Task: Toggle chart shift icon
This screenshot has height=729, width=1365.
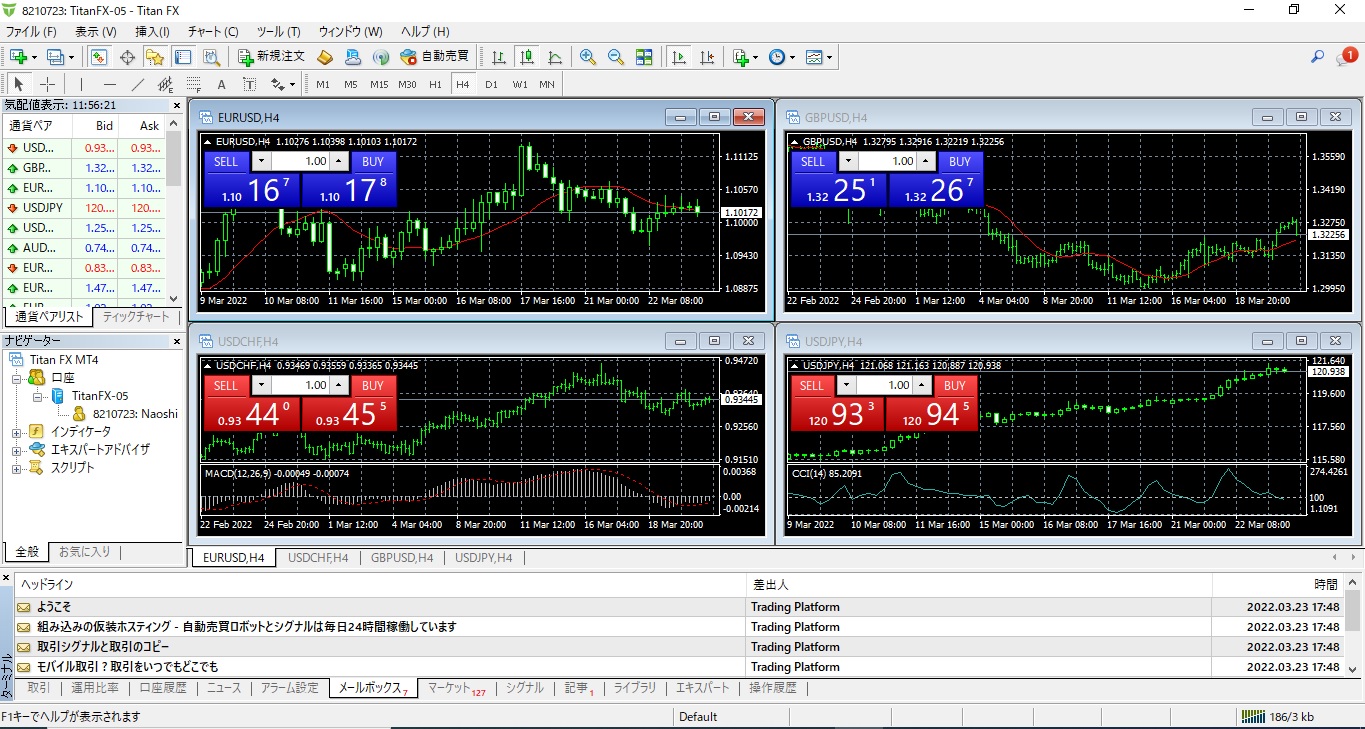Action: tap(707, 57)
